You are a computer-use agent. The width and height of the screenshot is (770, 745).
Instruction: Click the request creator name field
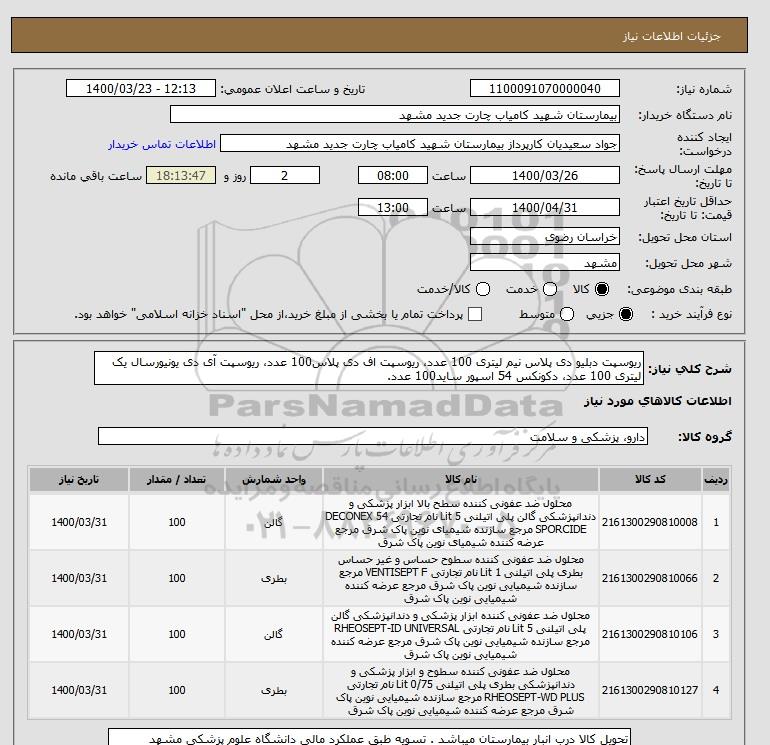coord(420,144)
